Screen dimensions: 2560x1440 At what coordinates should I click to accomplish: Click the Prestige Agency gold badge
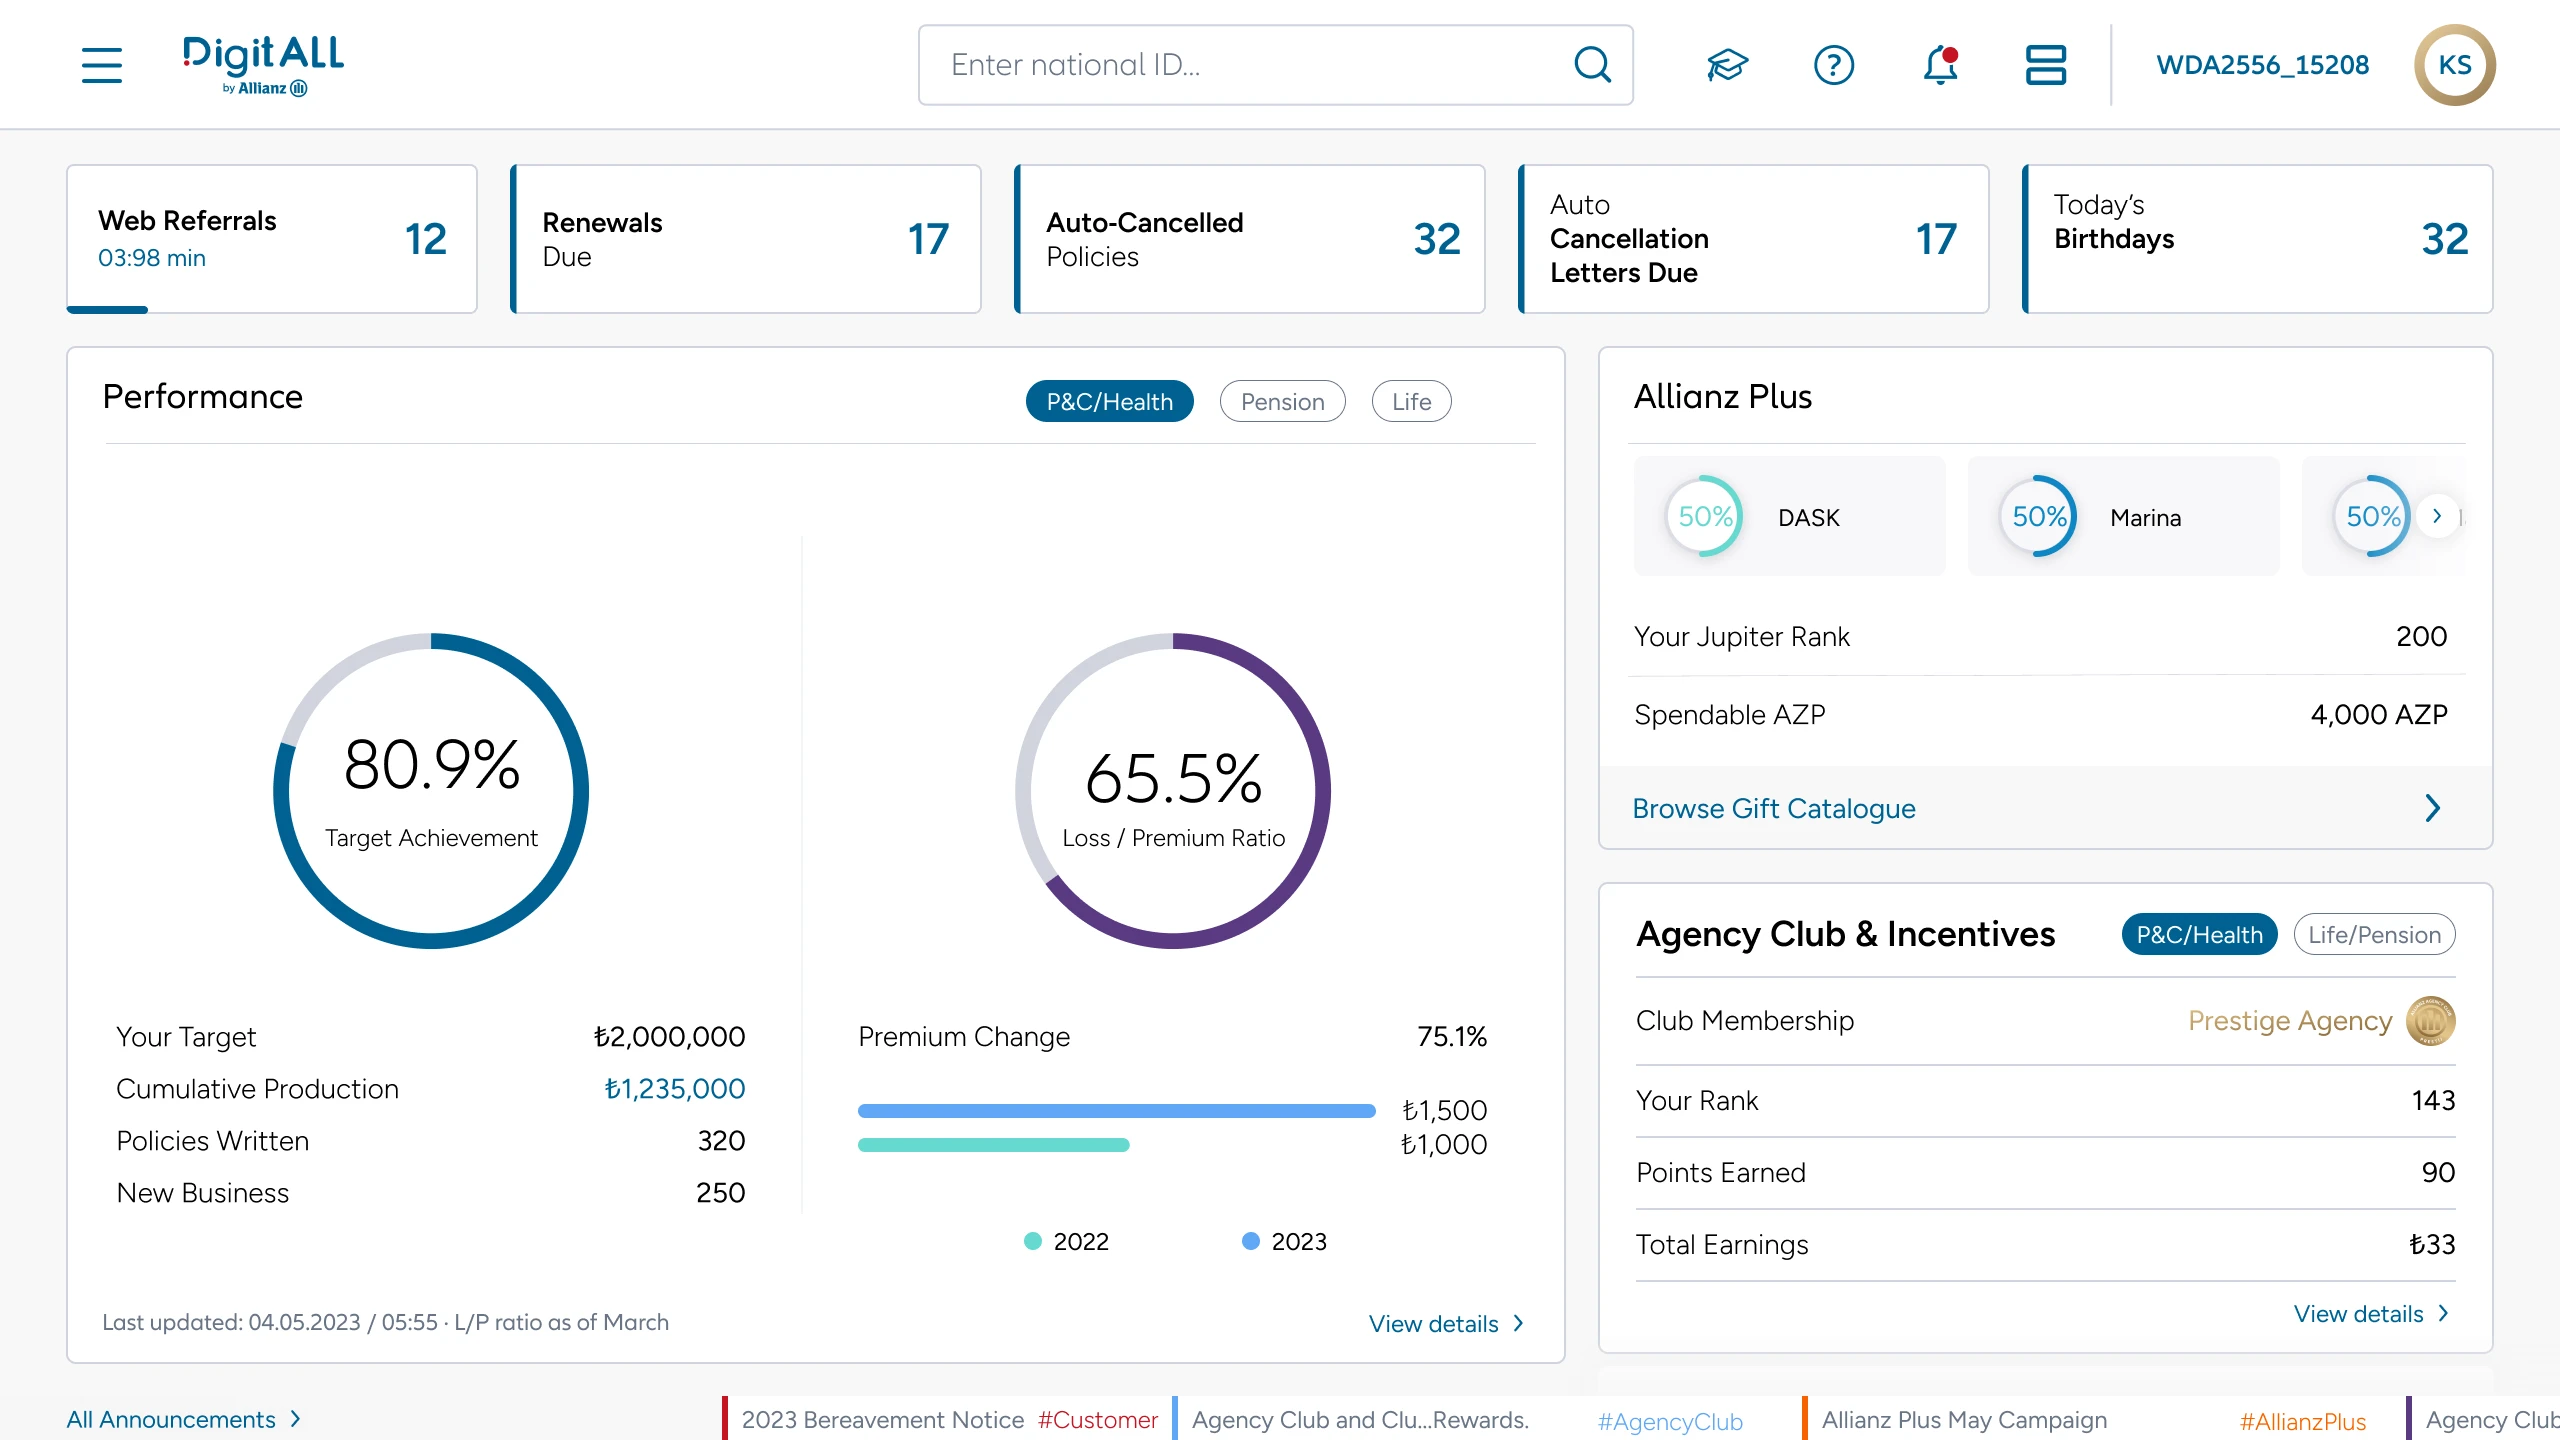point(2431,1021)
